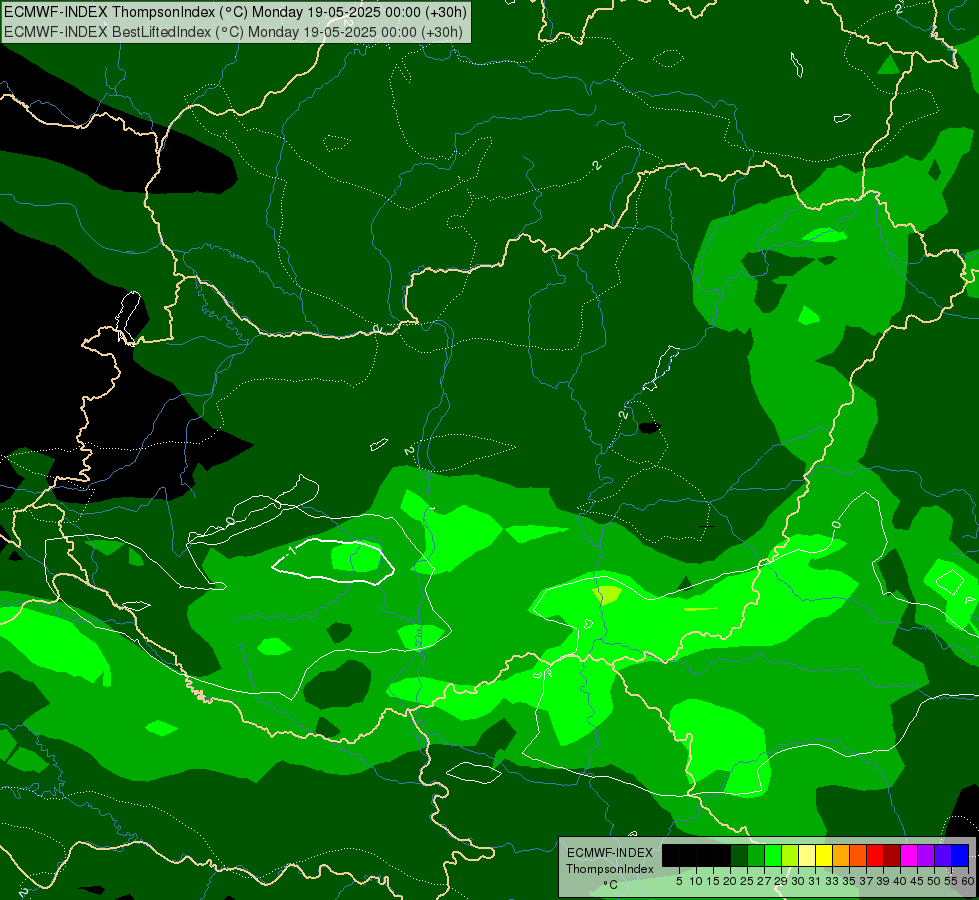Click the yellow 31–33 legend swatch
This screenshot has width=979, height=900.
(824, 855)
